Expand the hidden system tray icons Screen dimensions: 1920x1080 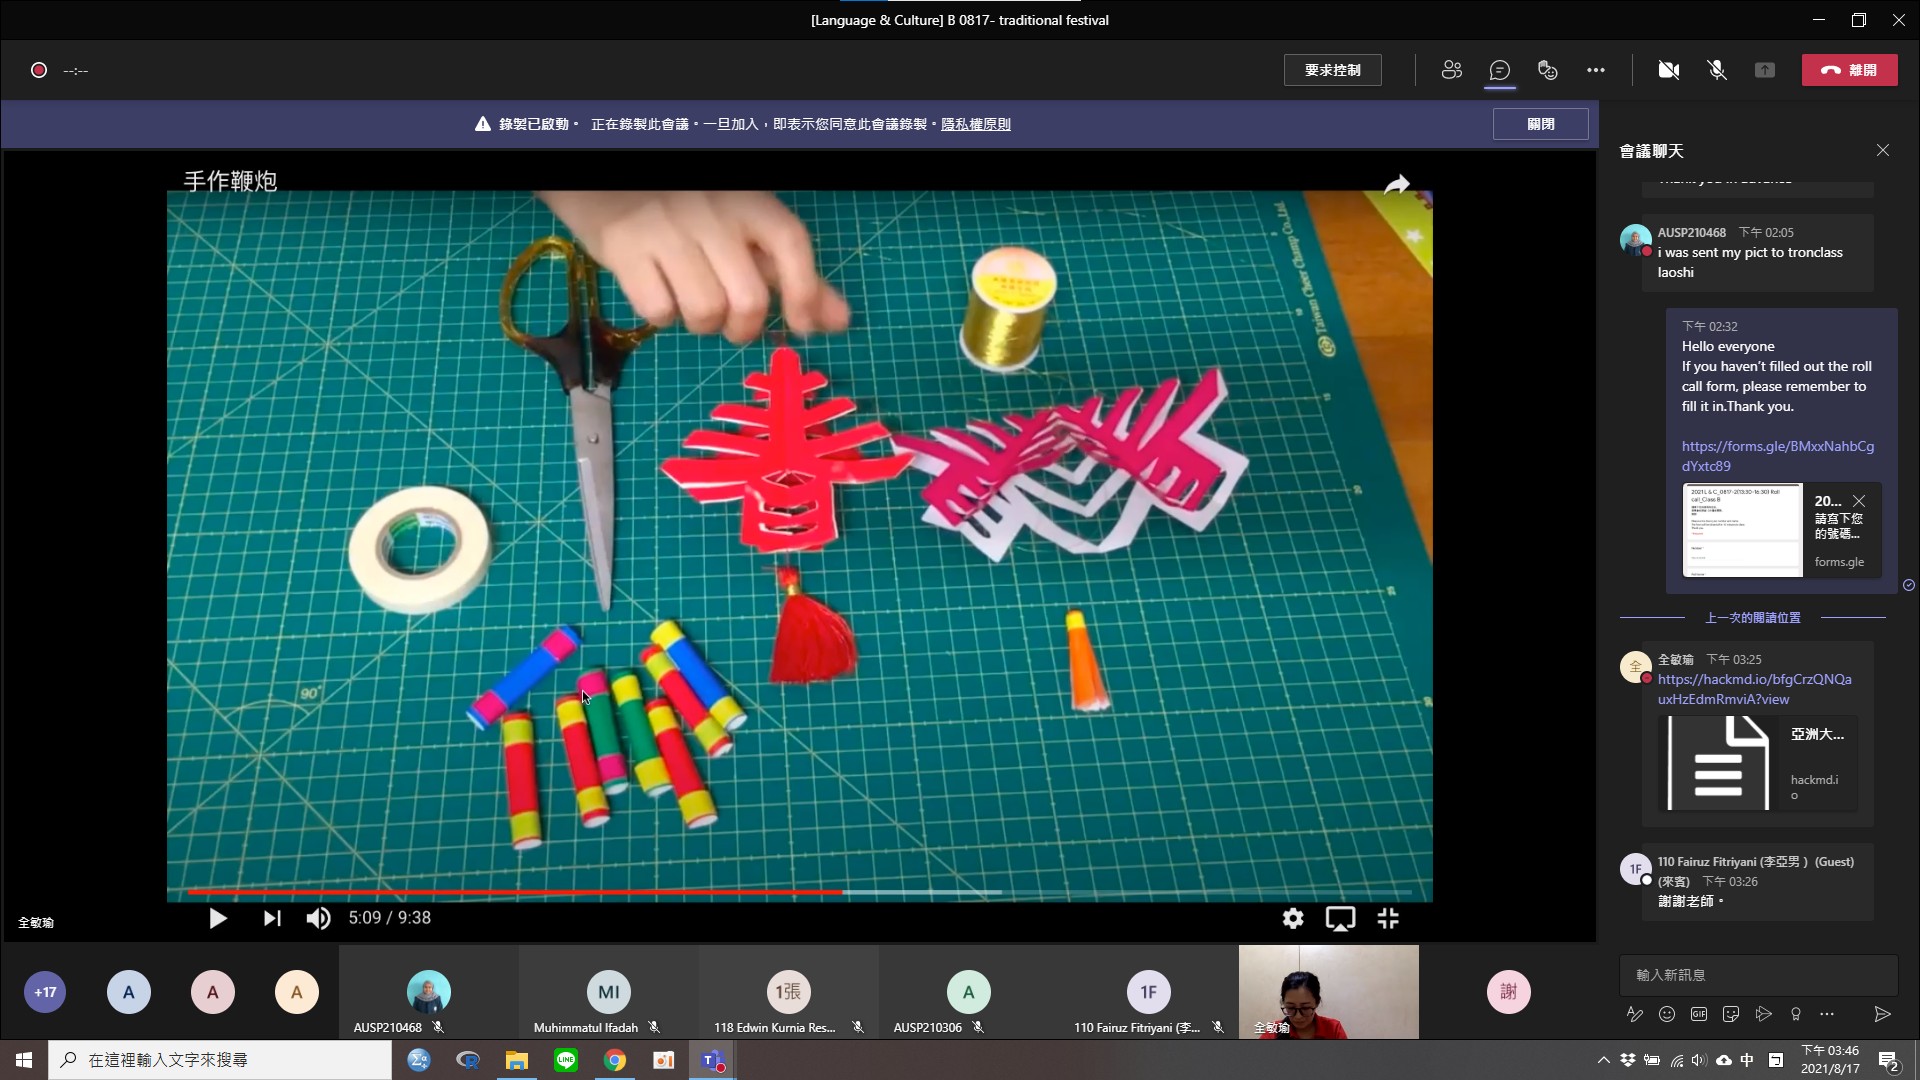click(1603, 1060)
